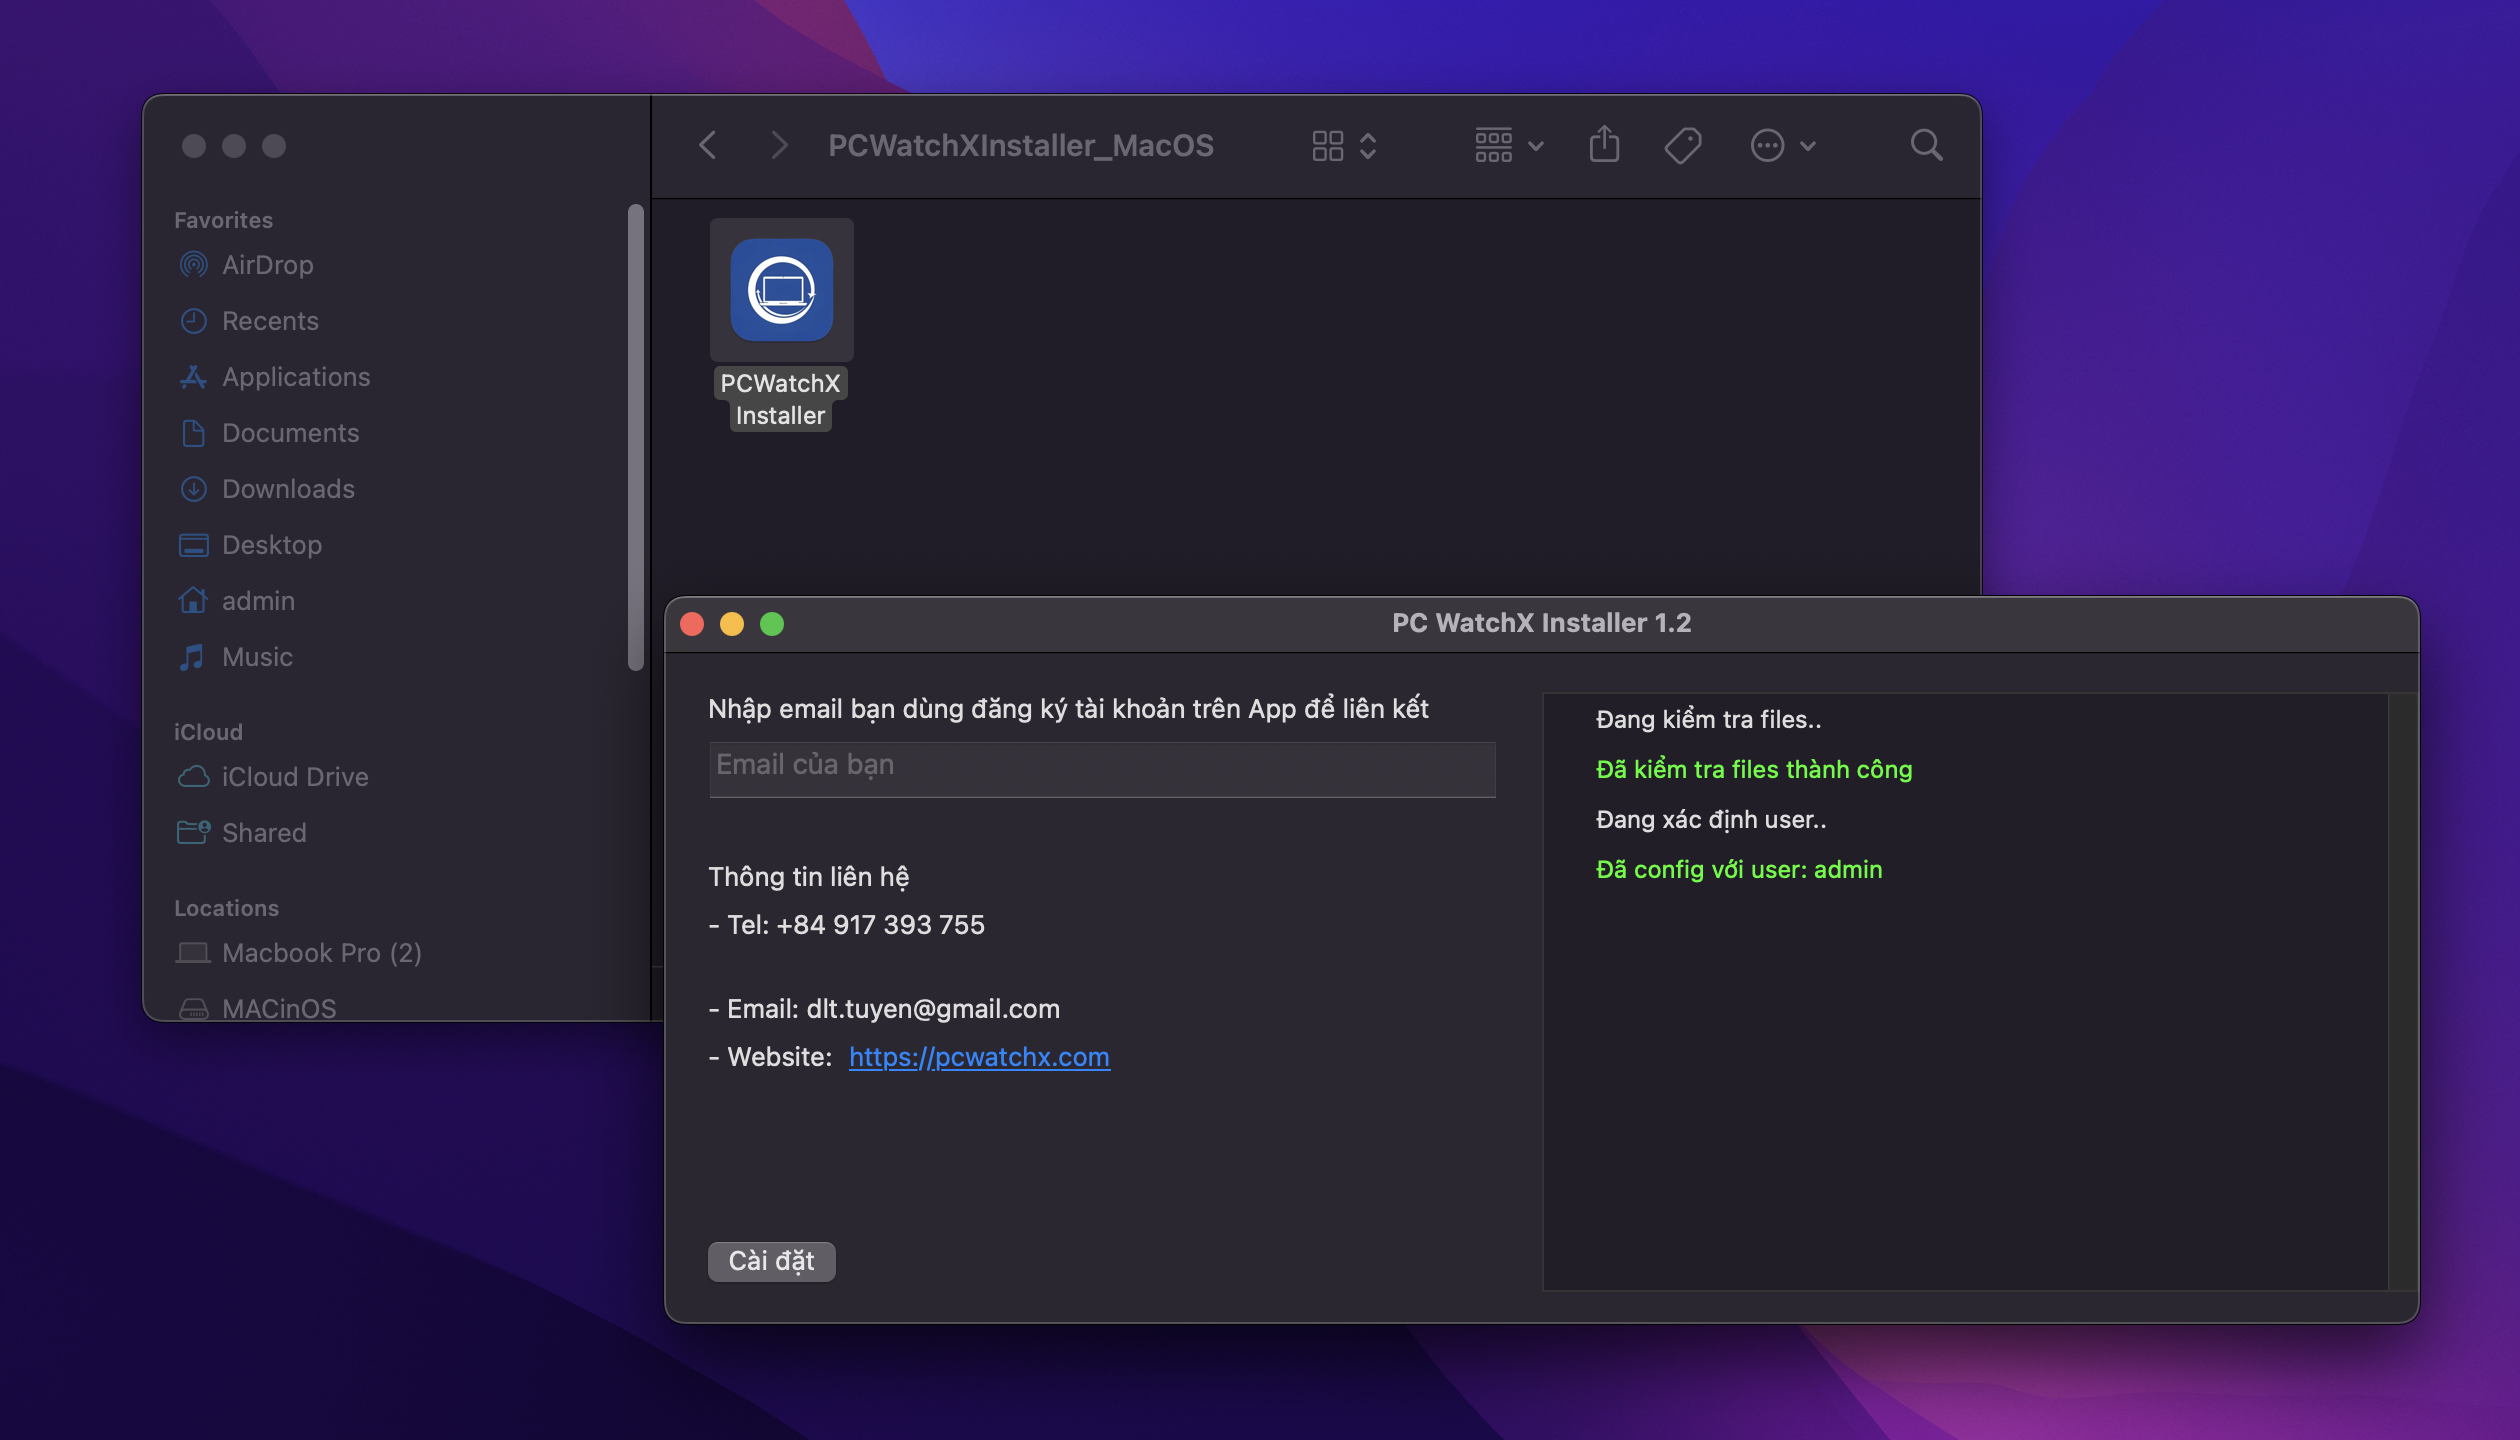
Task: Open Recents in Finder sidebar
Action: pos(270,321)
